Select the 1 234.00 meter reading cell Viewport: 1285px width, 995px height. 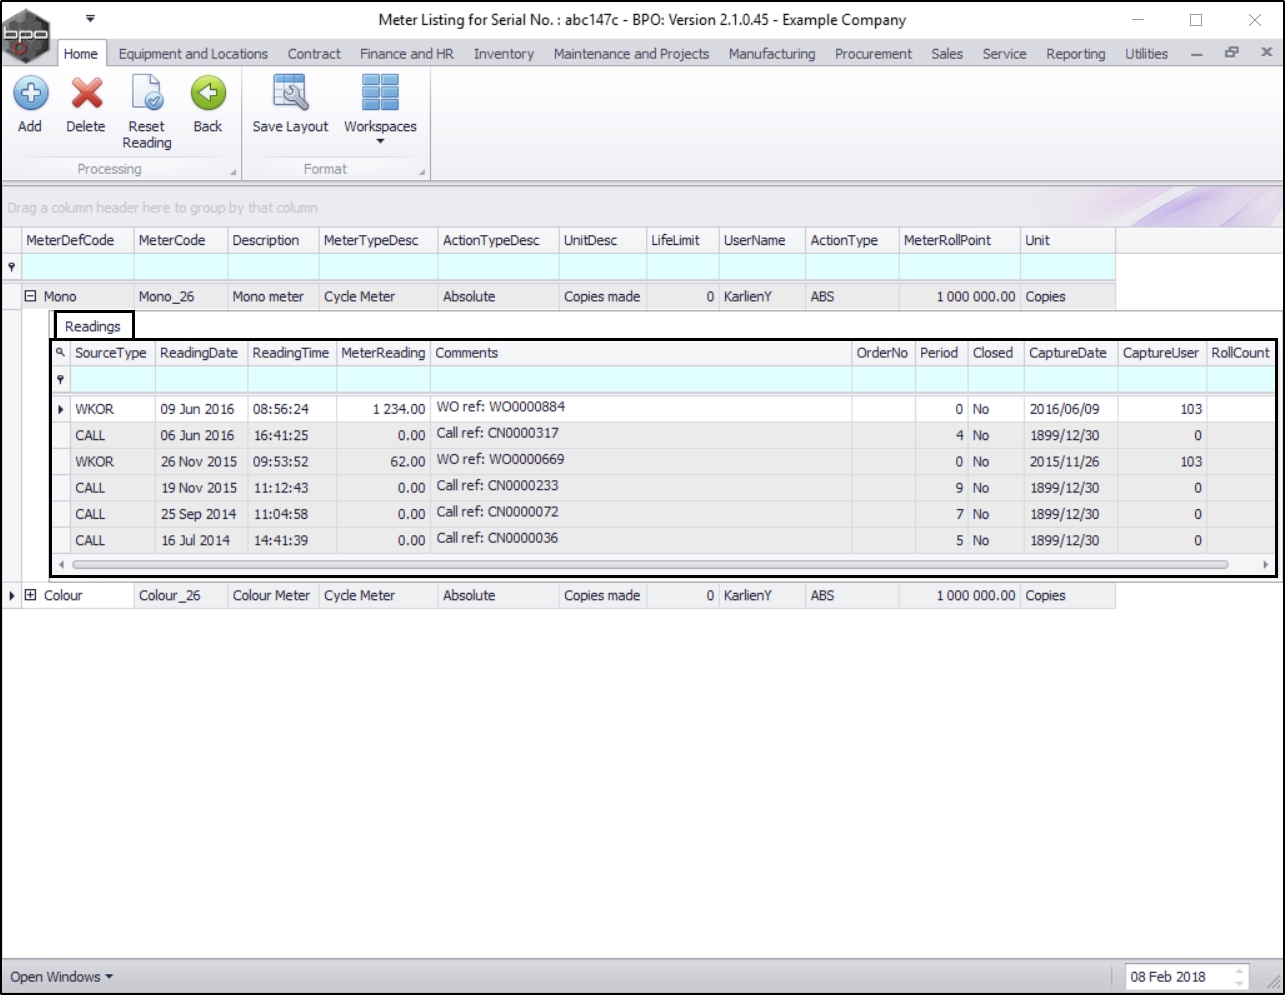[x=384, y=409]
